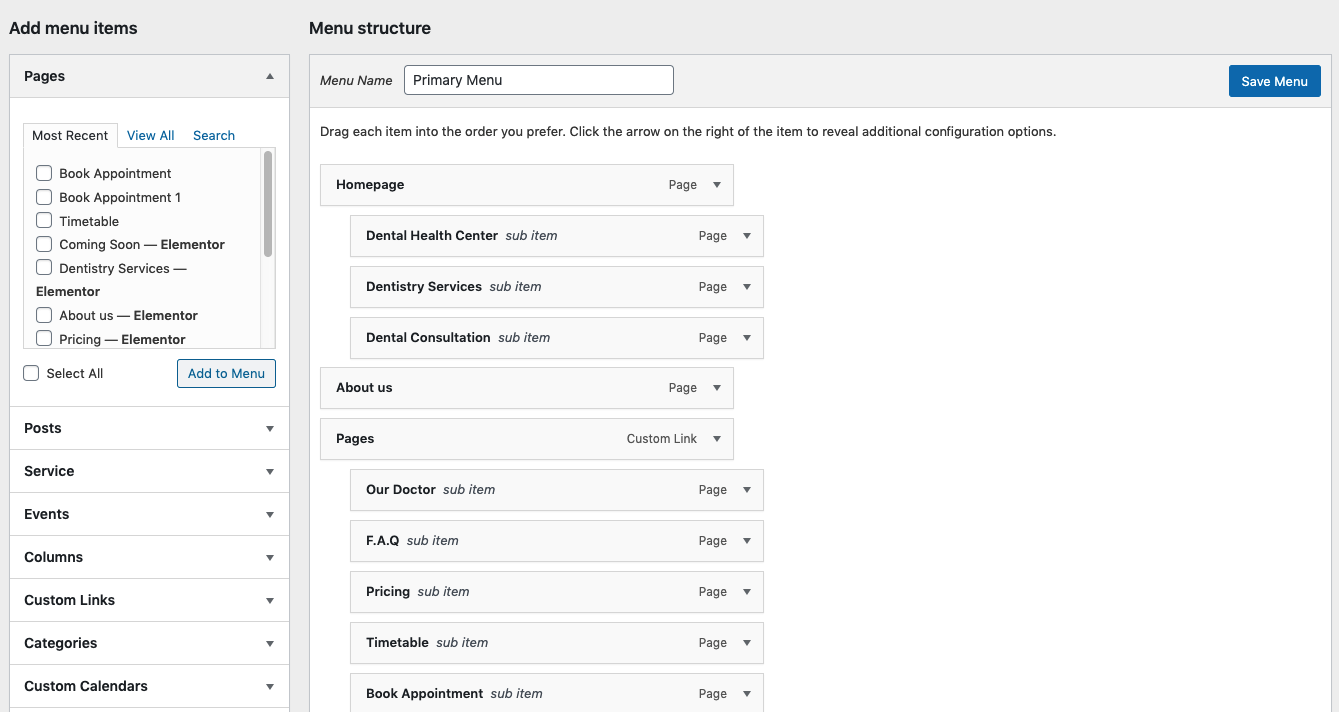Select the Homepage menu item title
The width and height of the screenshot is (1339, 712).
click(x=370, y=185)
